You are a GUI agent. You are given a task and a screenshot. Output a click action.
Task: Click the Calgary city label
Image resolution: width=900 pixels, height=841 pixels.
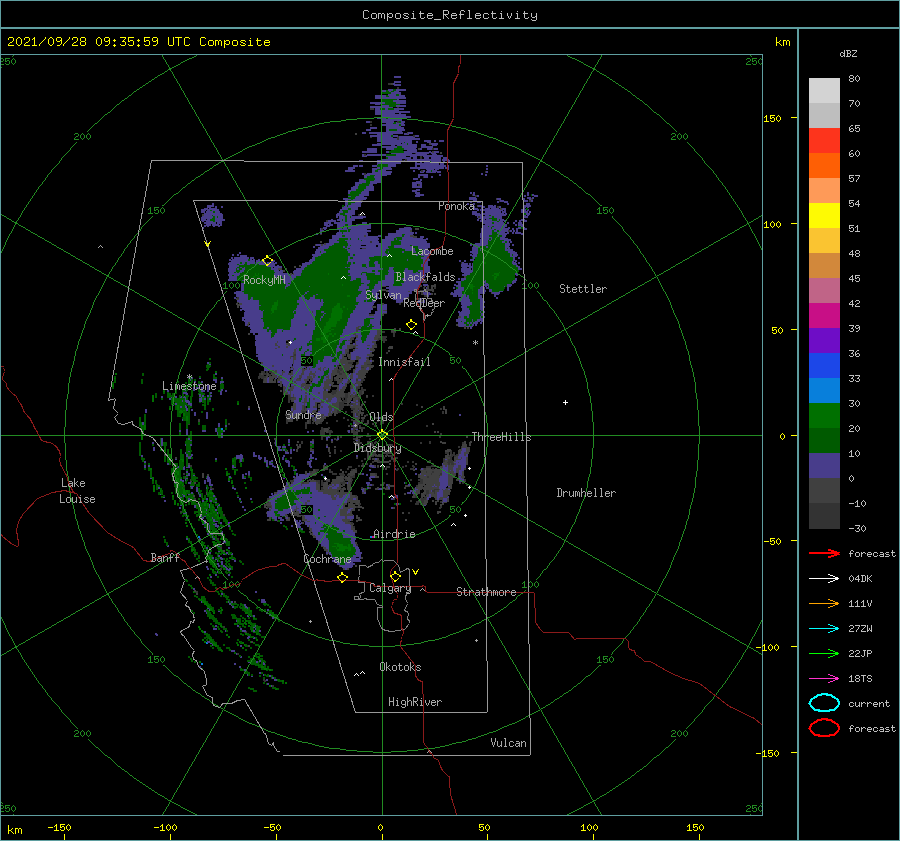click(x=390, y=588)
